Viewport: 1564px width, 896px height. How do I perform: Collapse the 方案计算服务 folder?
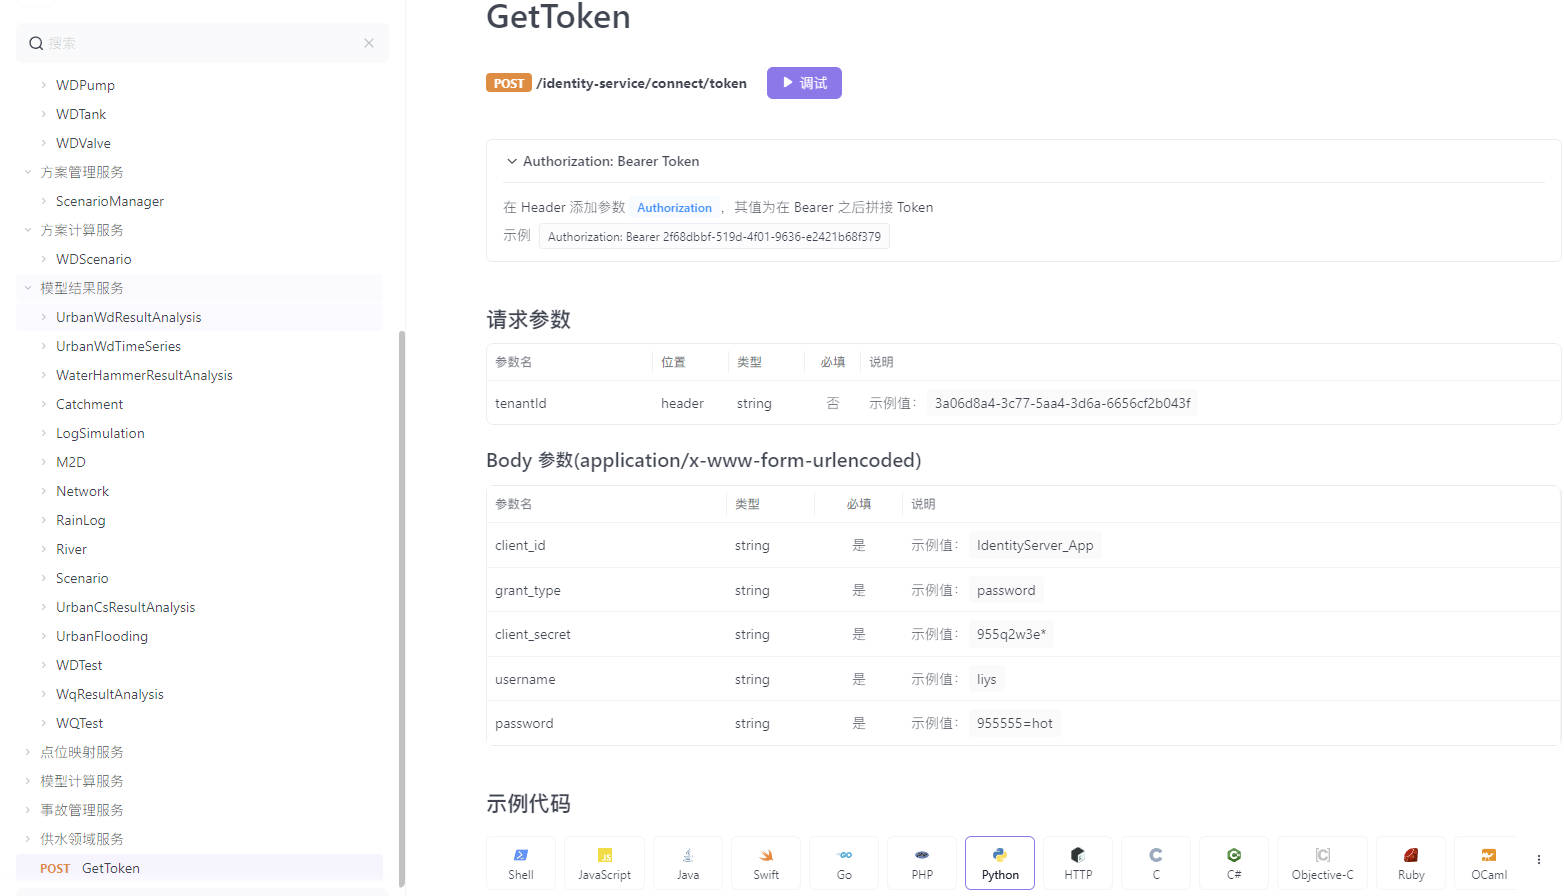point(28,230)
